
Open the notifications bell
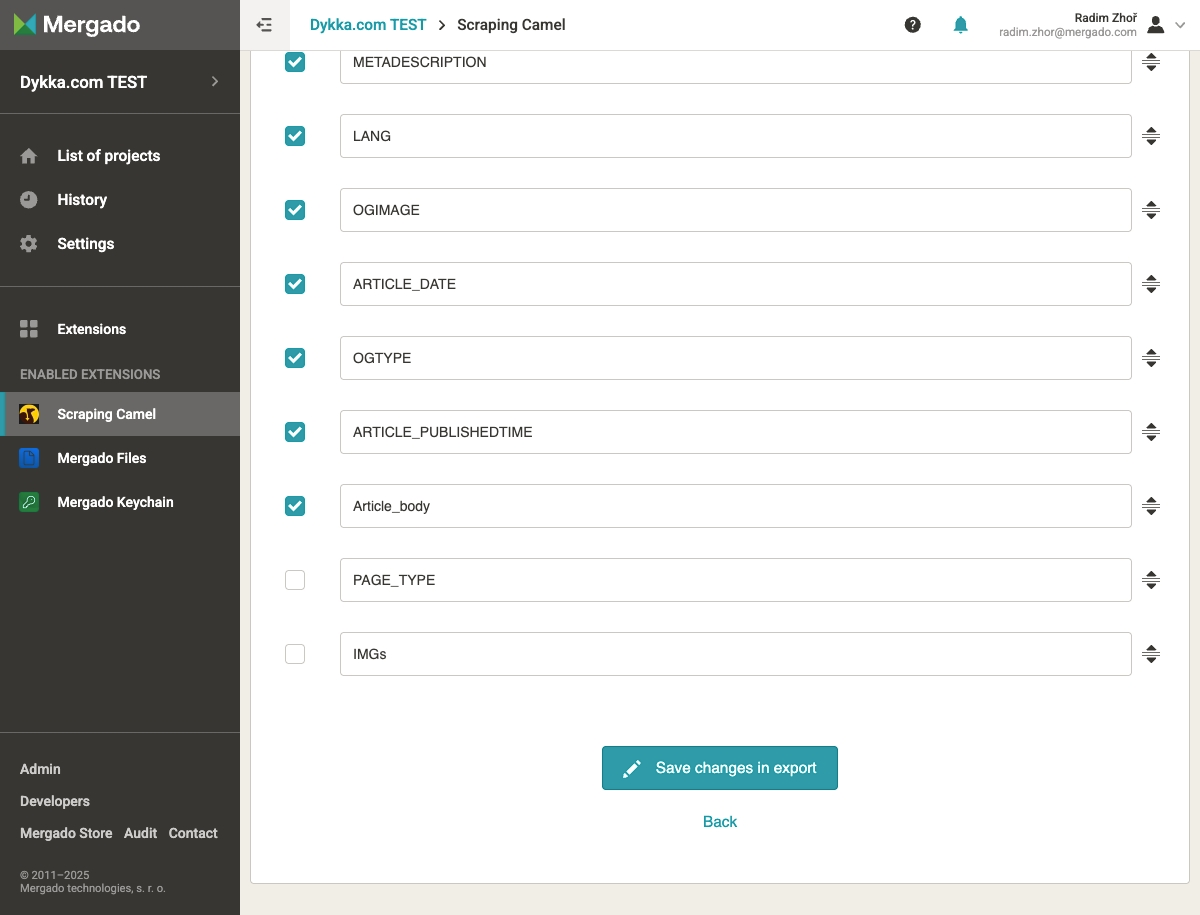[960, 25]
